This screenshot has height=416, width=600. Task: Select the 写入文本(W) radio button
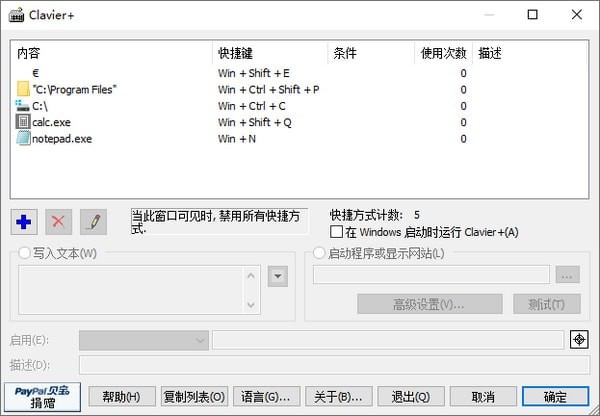click(24, 253)
